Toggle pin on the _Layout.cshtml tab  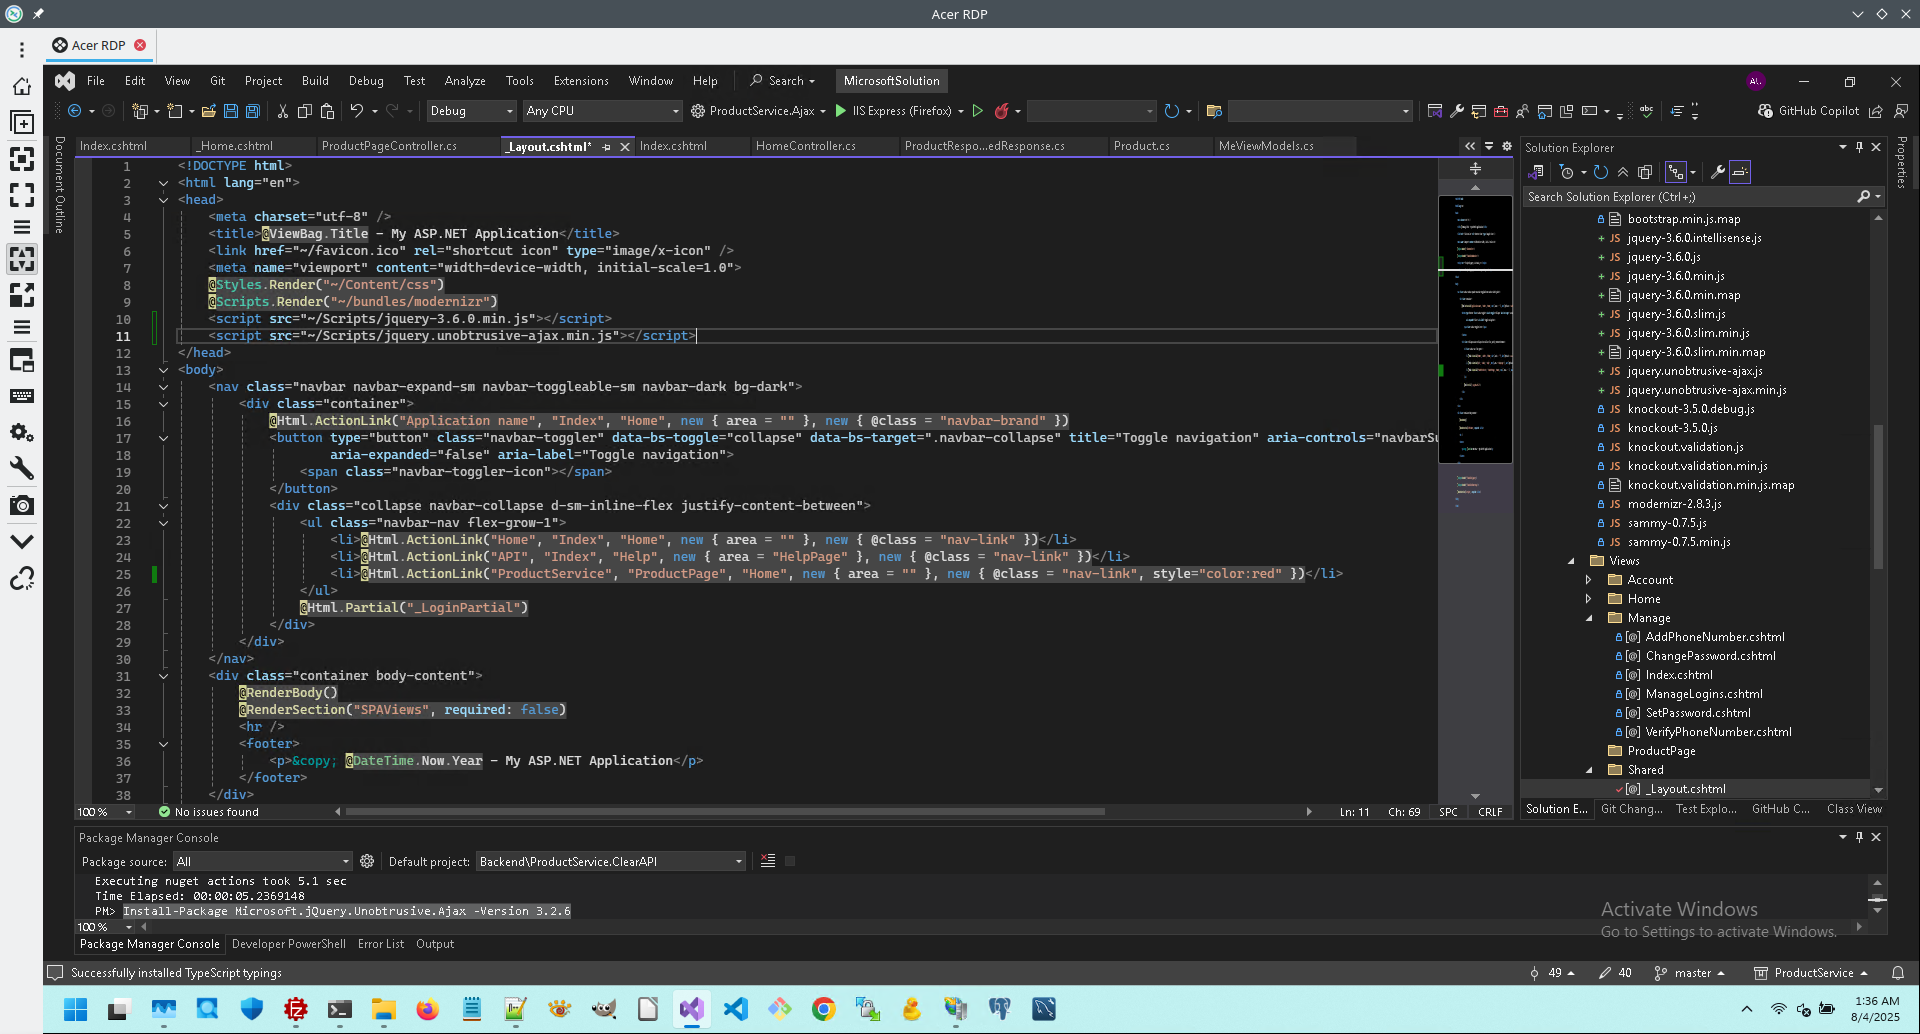coord(606,147)
